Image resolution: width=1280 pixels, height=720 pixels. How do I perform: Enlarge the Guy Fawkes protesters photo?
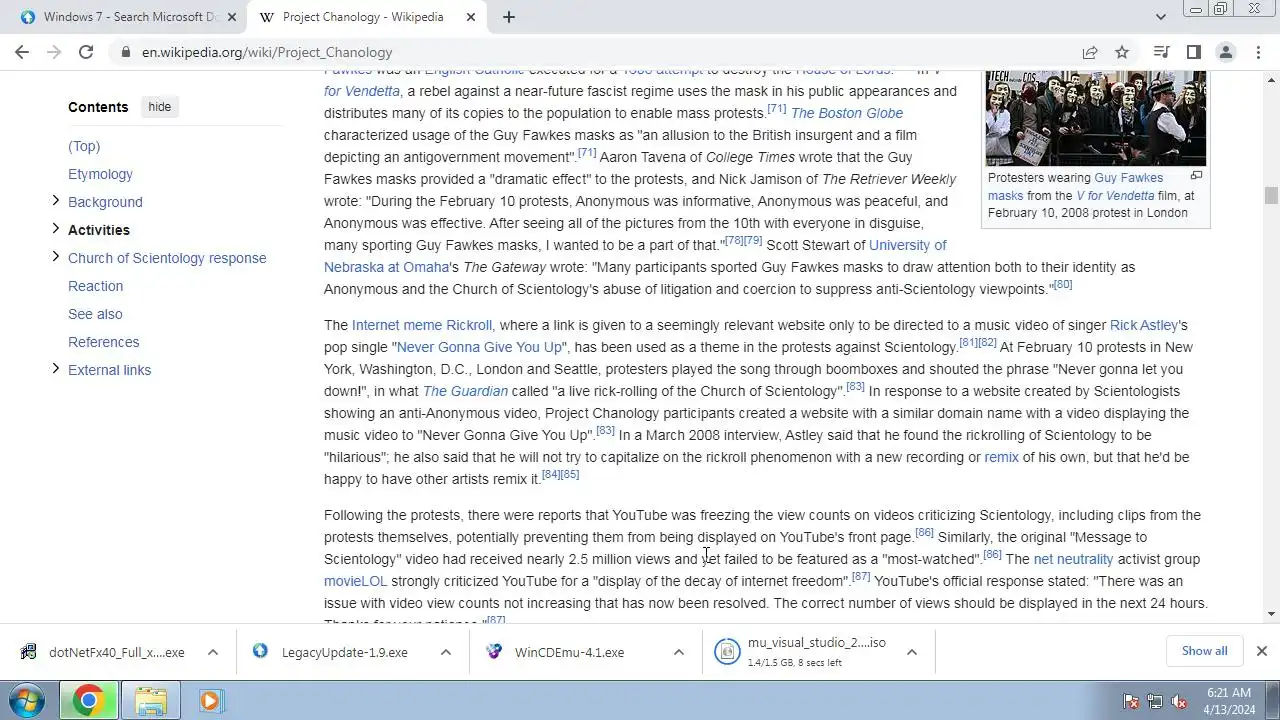coord(1095,118)
